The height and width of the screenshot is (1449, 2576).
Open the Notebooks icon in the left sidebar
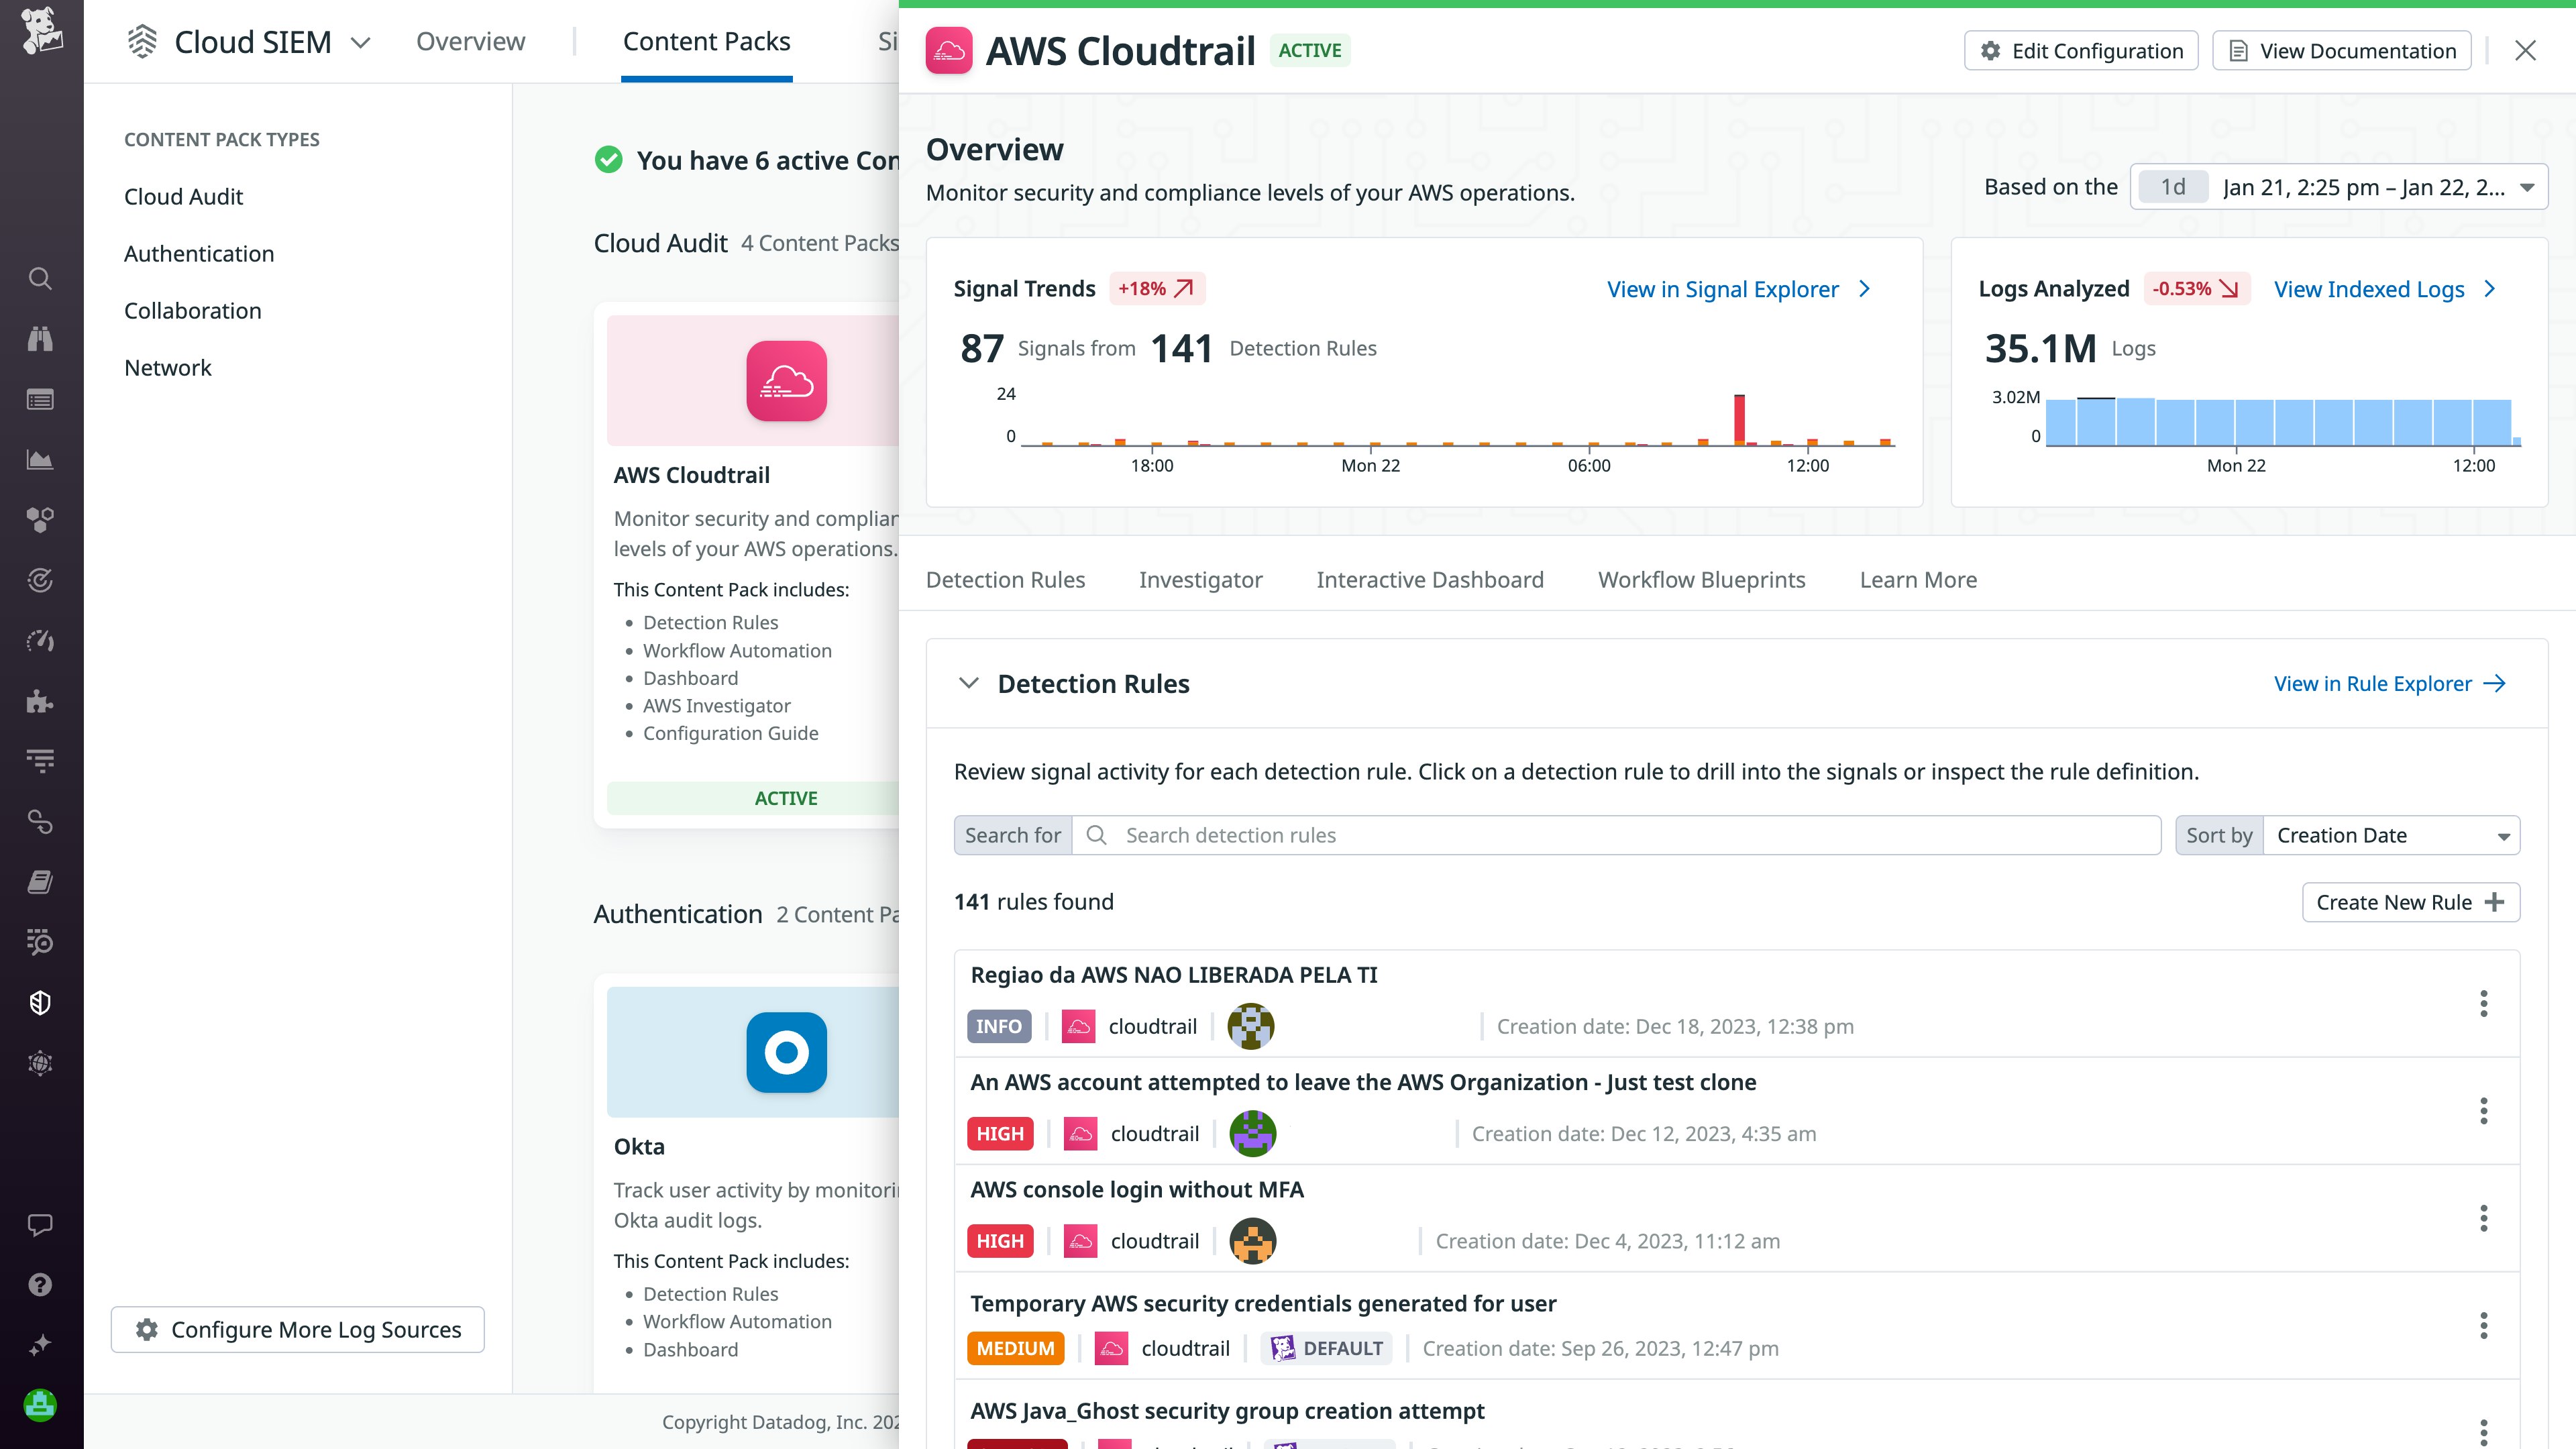point(40,881)
